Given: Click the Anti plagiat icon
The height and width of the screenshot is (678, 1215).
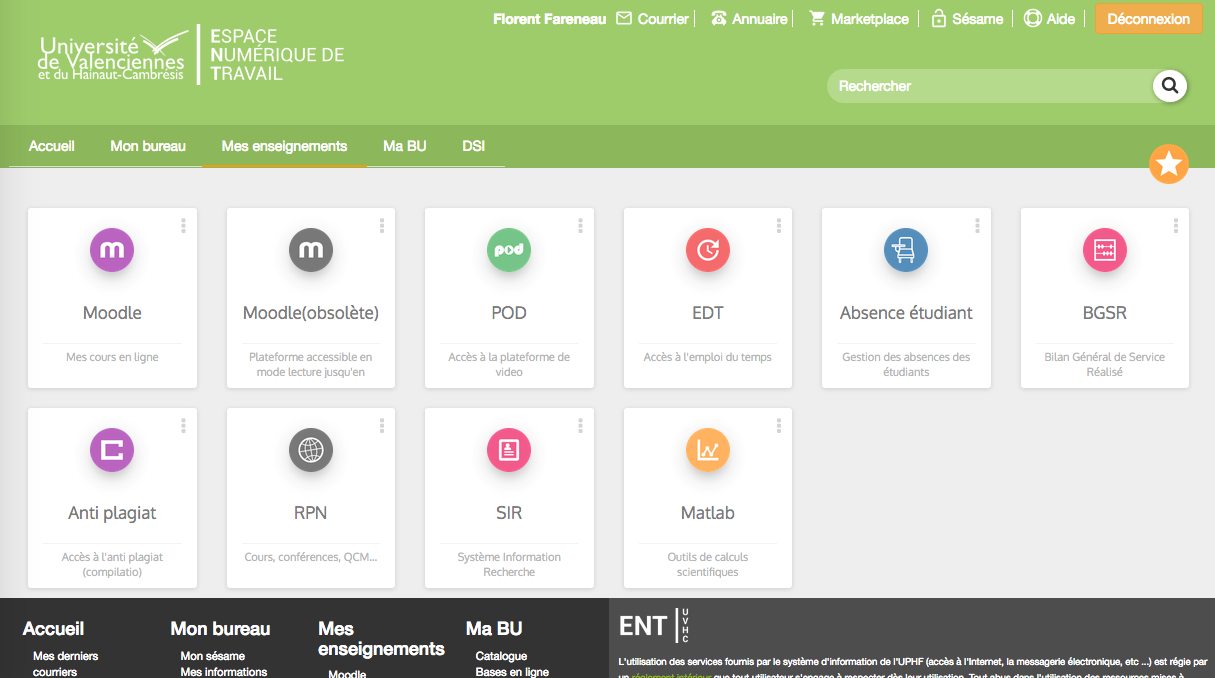Looking at the screenshot, I should point(112,450).
